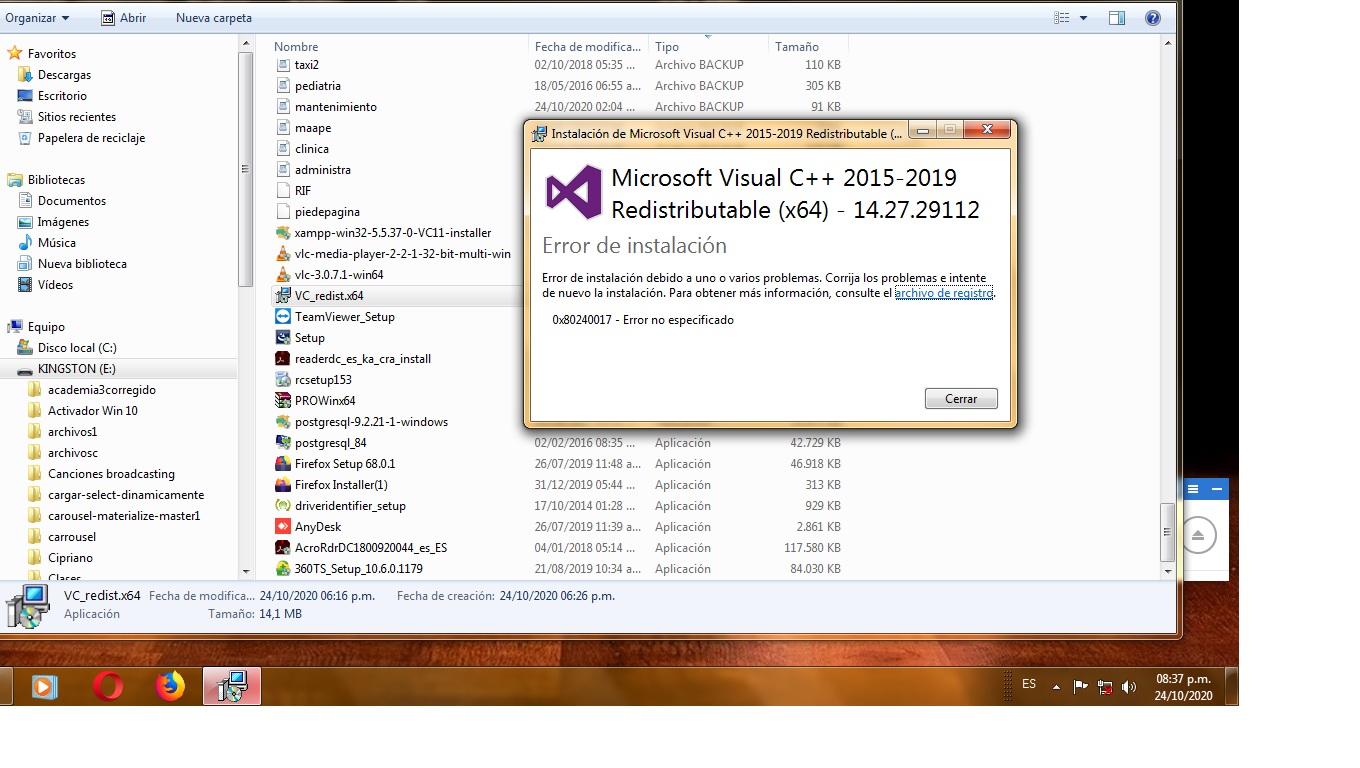Switch to the installer taskbar button
The image size is (1360, 768).
(232, 686)
